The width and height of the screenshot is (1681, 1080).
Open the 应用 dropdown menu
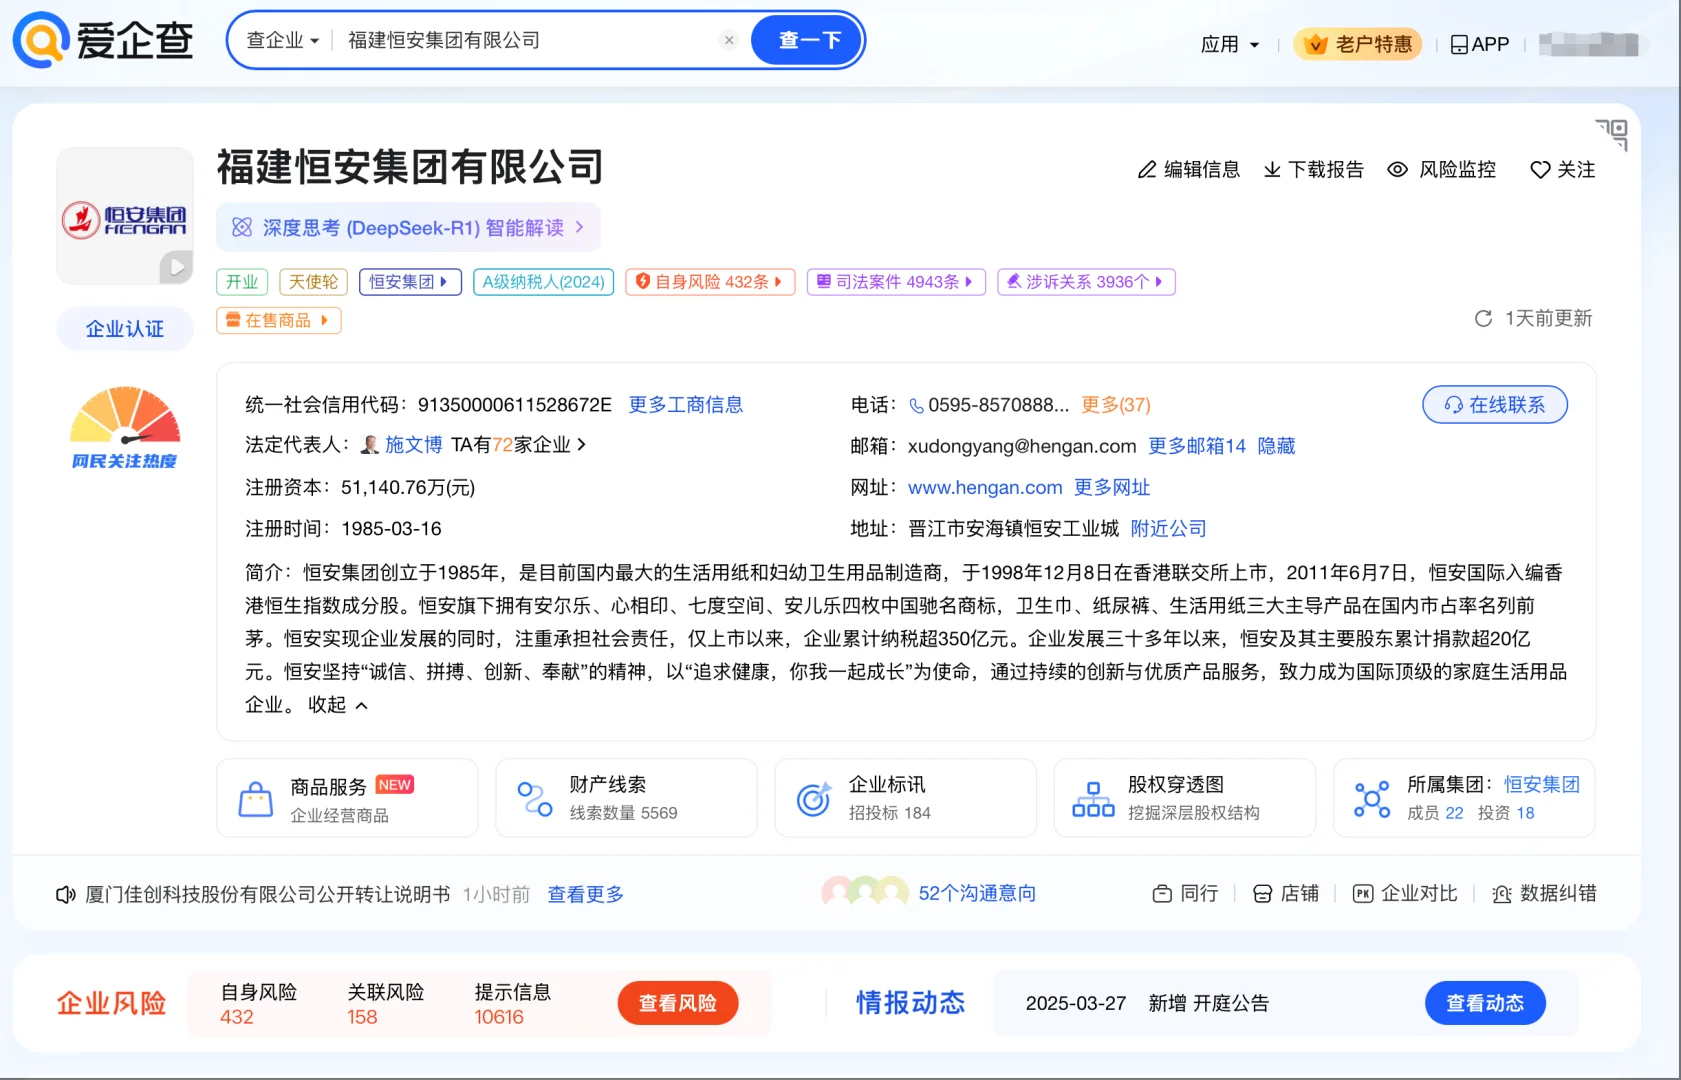(x=1230, y=44)
